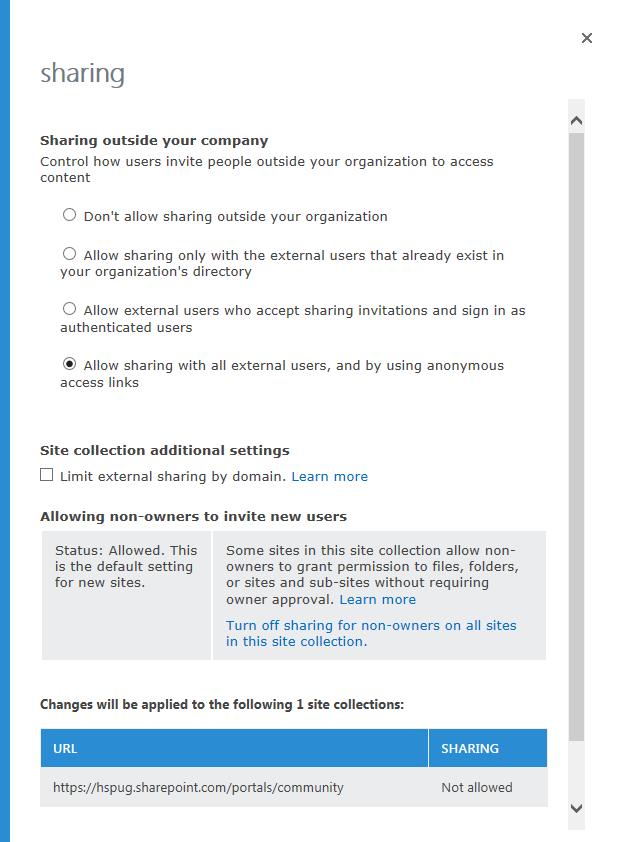Open Learn more link about non-owner permissions
This screenshot has height=842, width=625.
tap(377, 600)
